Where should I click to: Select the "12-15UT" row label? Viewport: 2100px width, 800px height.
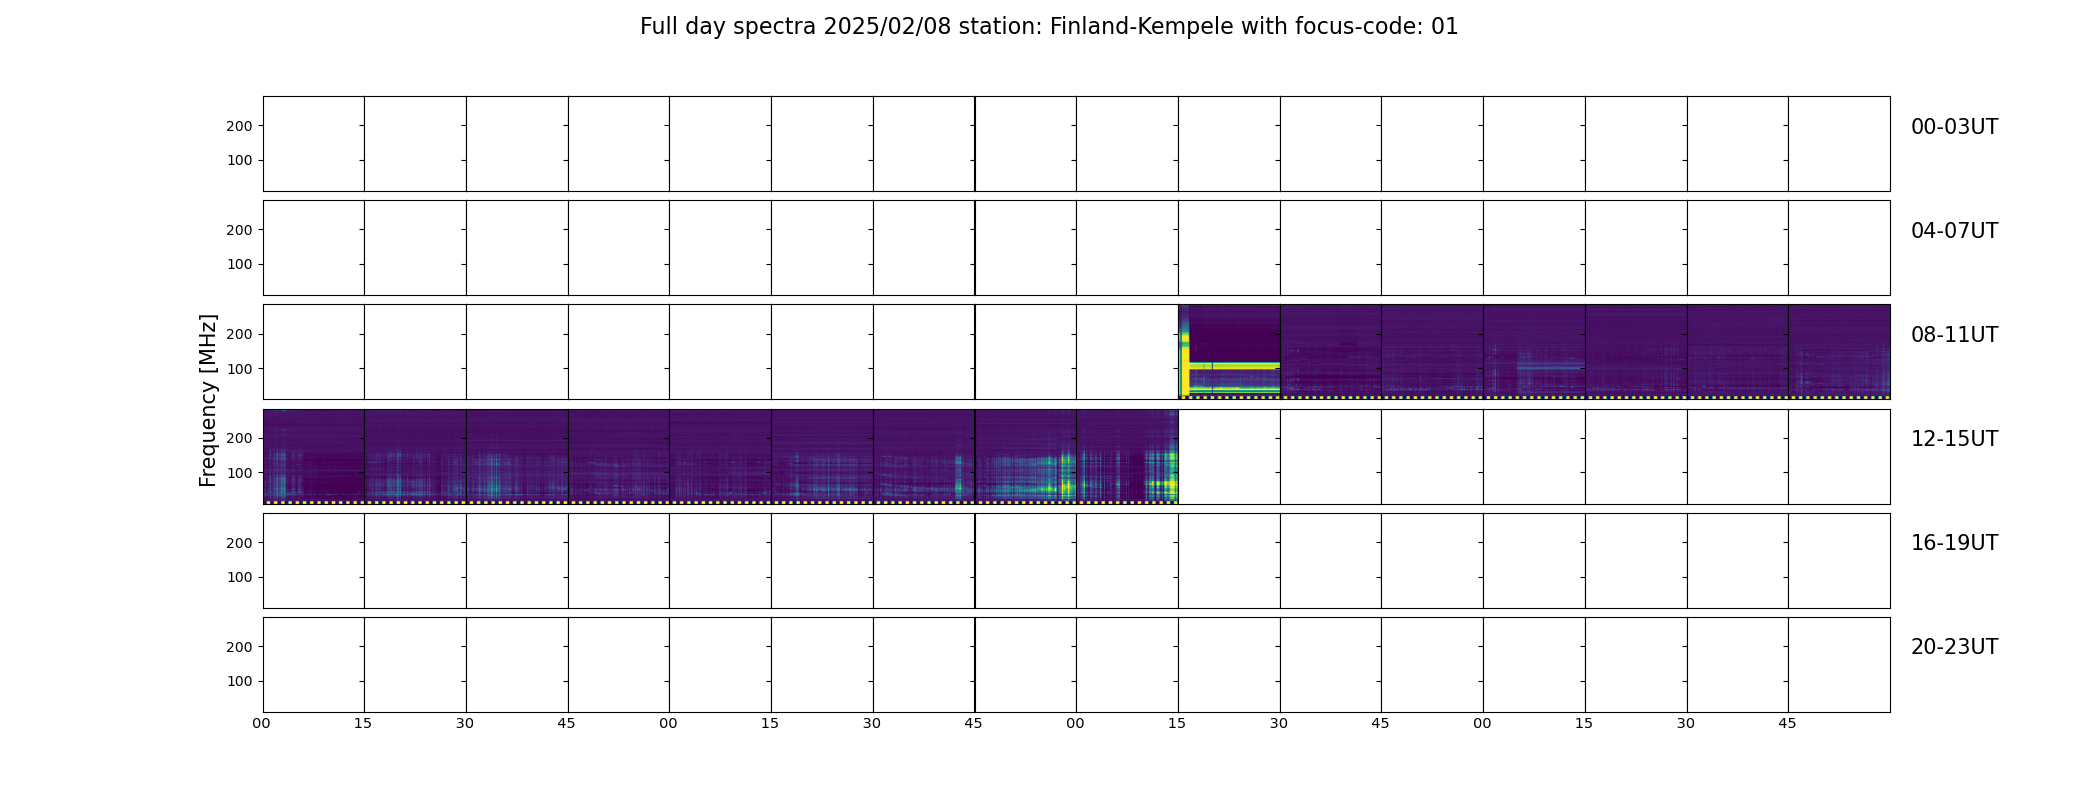1954,439
